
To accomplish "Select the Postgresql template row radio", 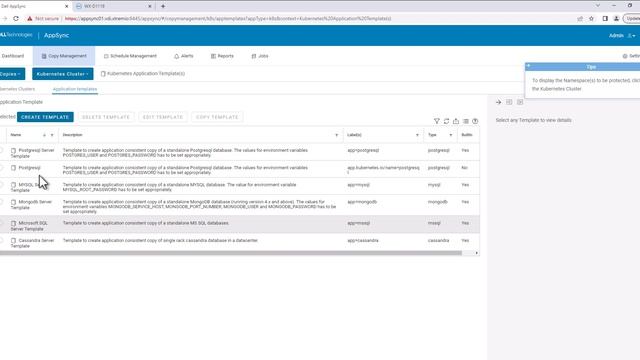I will coord(1,168).
